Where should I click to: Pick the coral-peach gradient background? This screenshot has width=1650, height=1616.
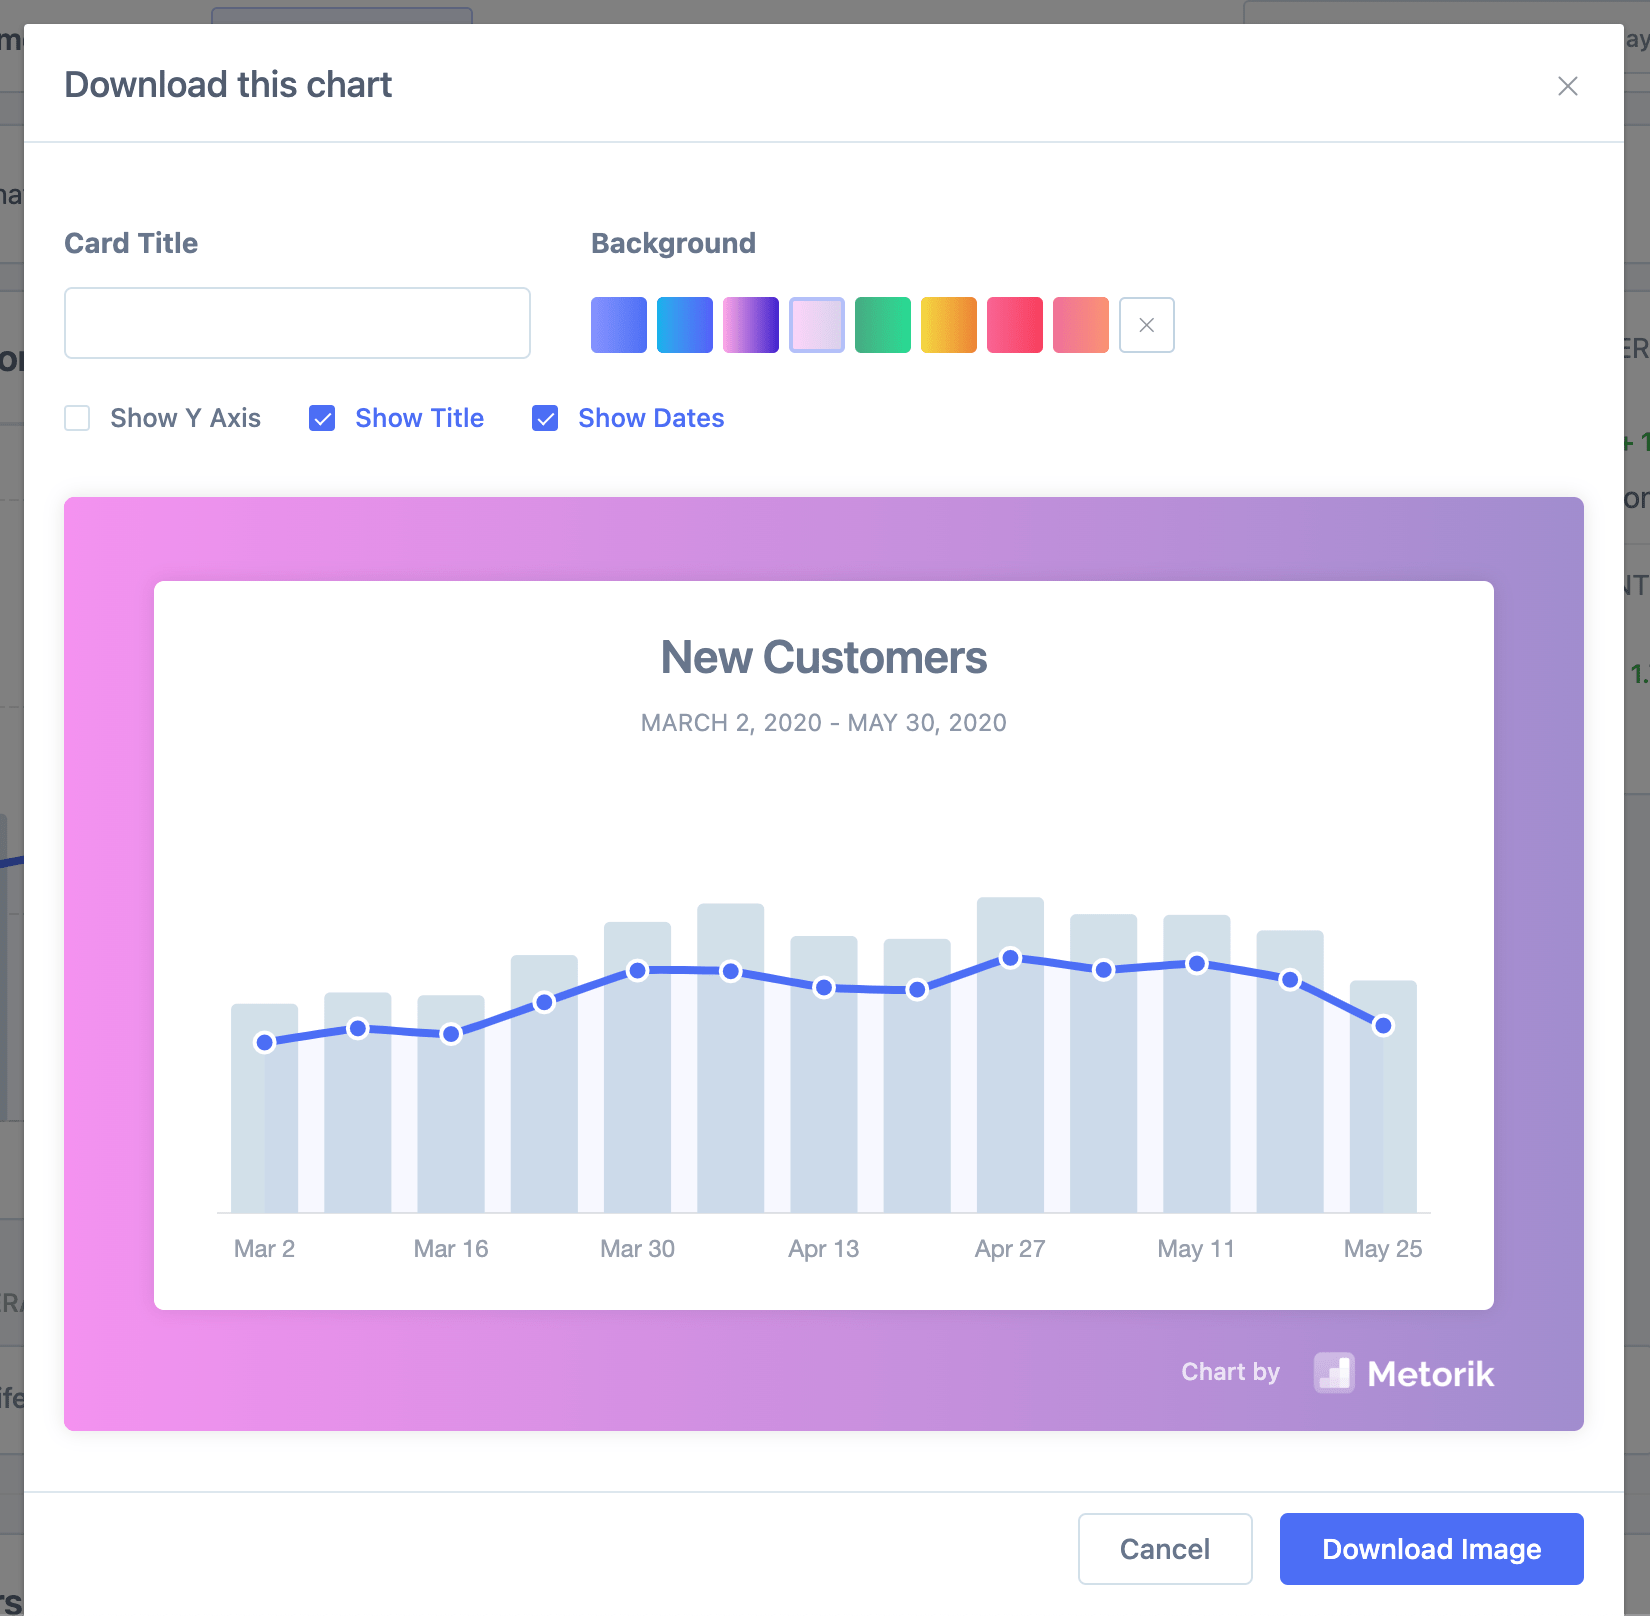click(1080, 325)
